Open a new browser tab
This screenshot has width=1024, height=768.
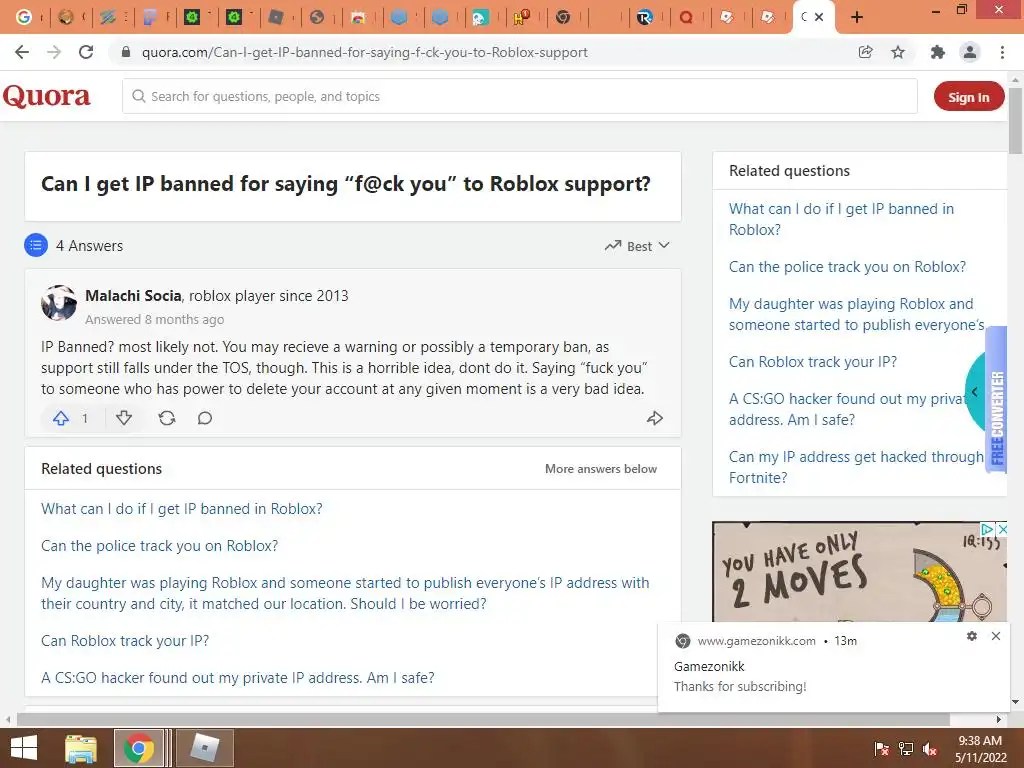[857, 18]
